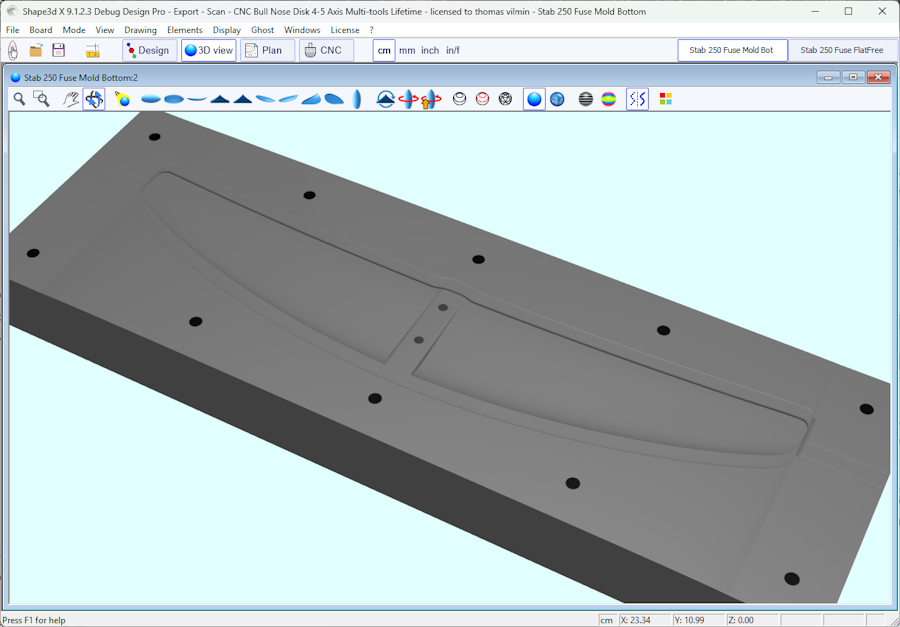Click the light source icon
This screenshot has width=900, height=627.
(x=122, y=99)
